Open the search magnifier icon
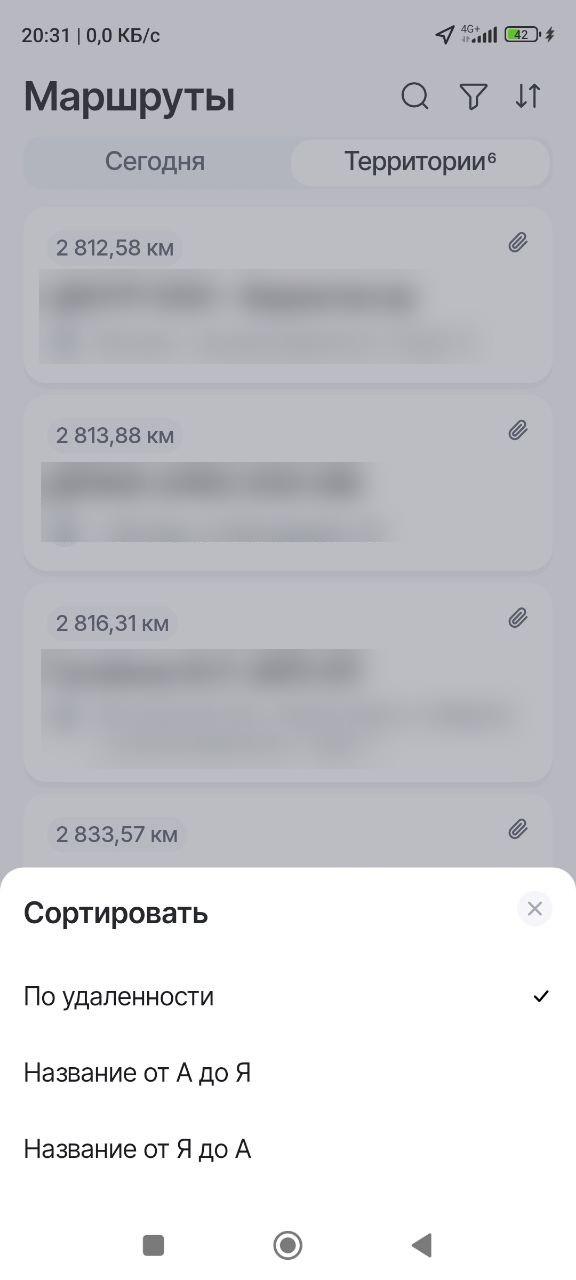This screenshot has height=1280, width=576. [x=415, y=97]
